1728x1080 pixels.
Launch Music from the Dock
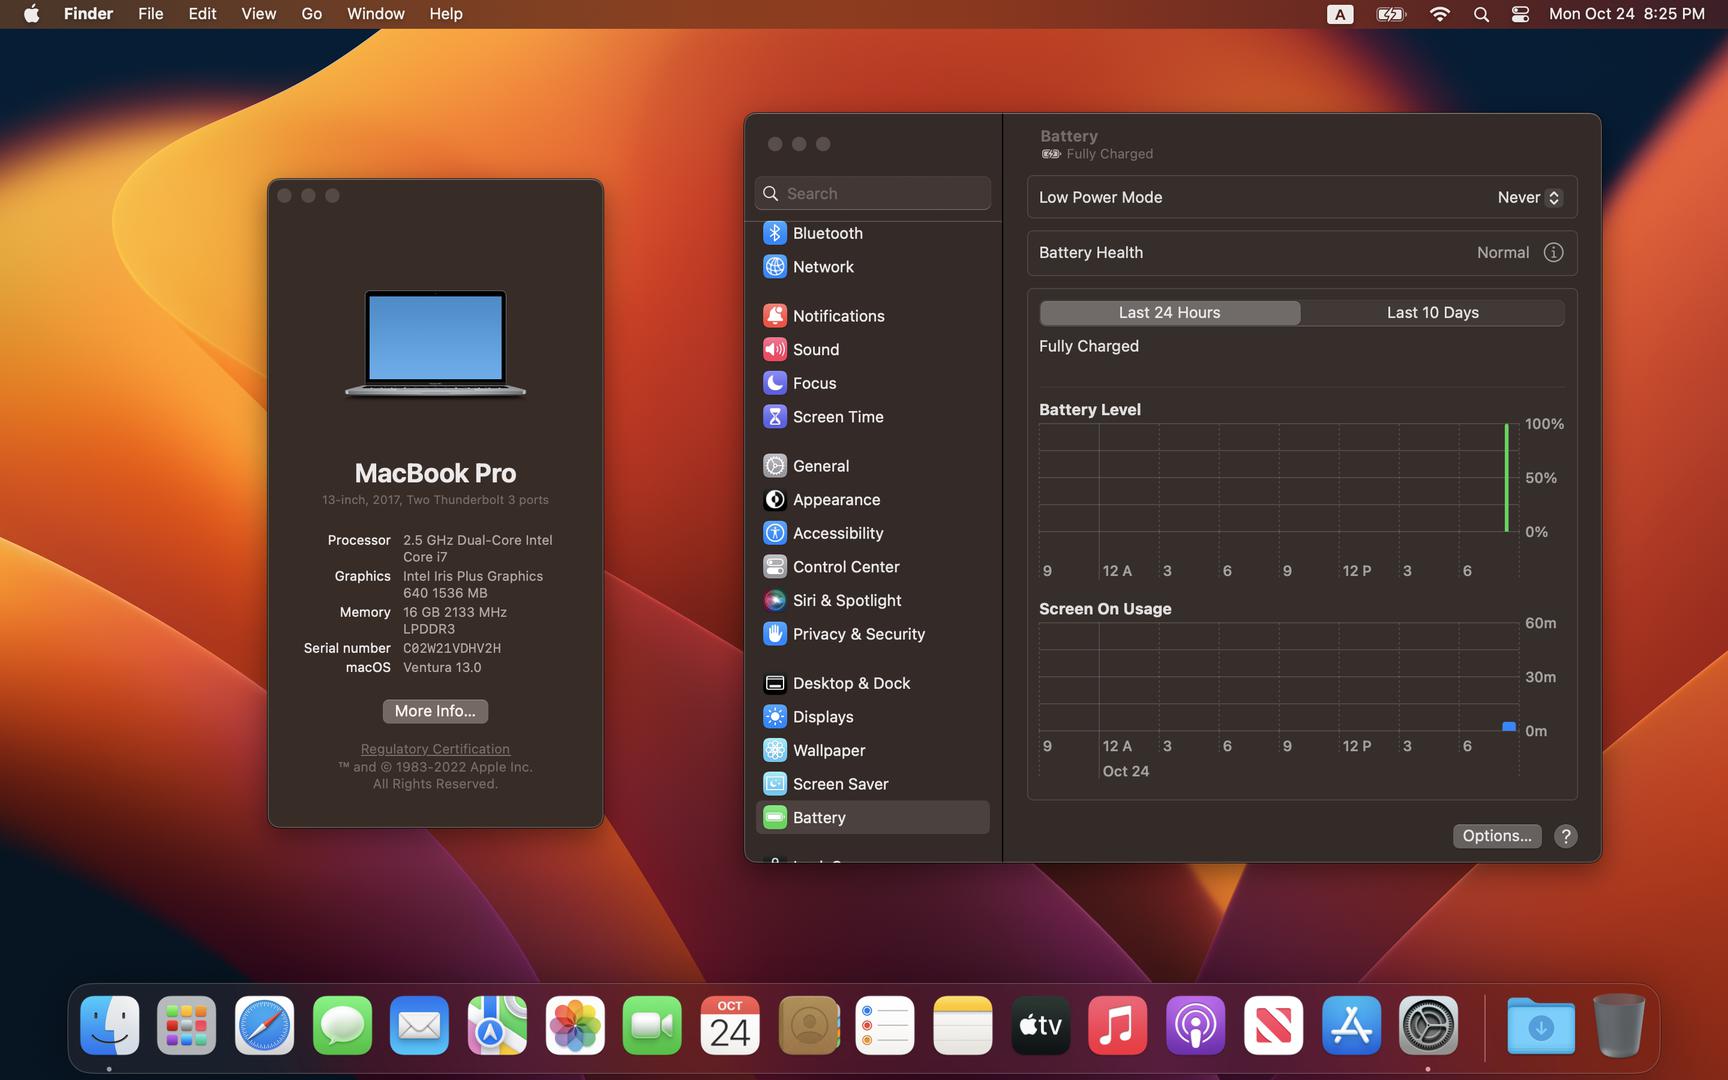[1117, 1025]
